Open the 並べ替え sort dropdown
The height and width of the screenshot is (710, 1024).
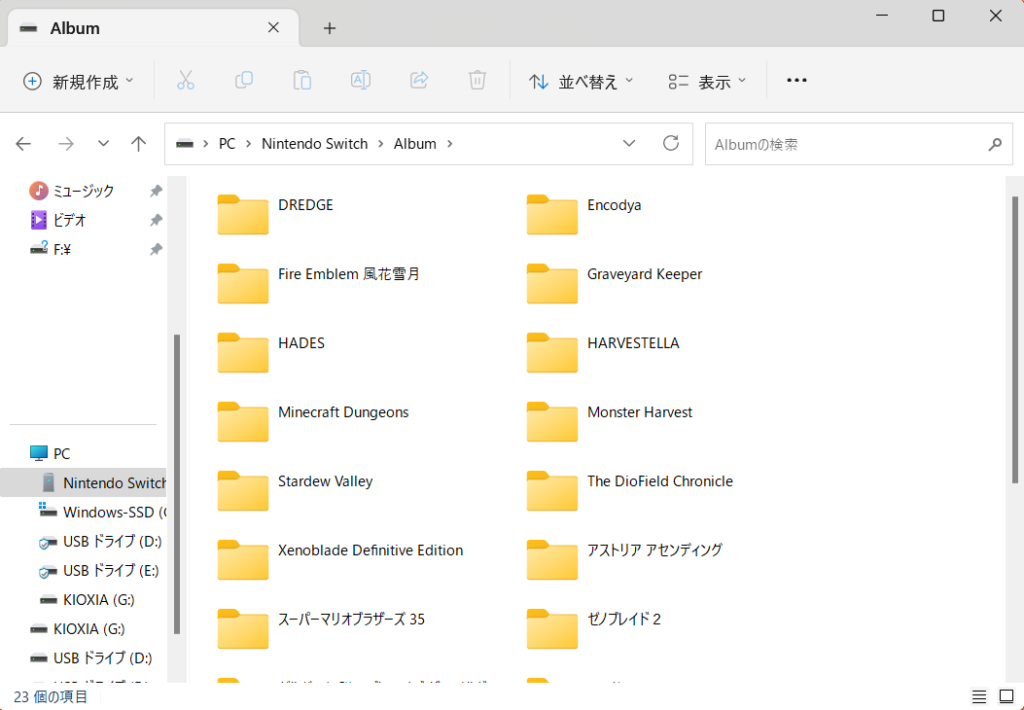581,81
